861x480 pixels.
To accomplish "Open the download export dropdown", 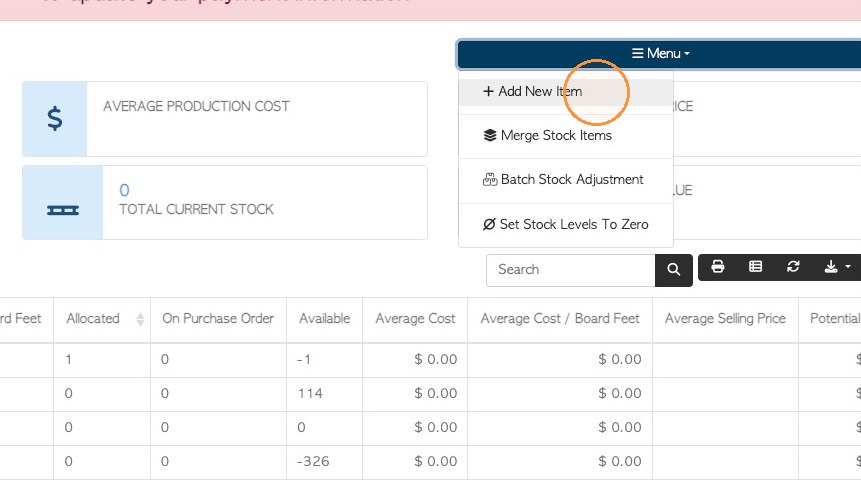I will coord(837,267).
